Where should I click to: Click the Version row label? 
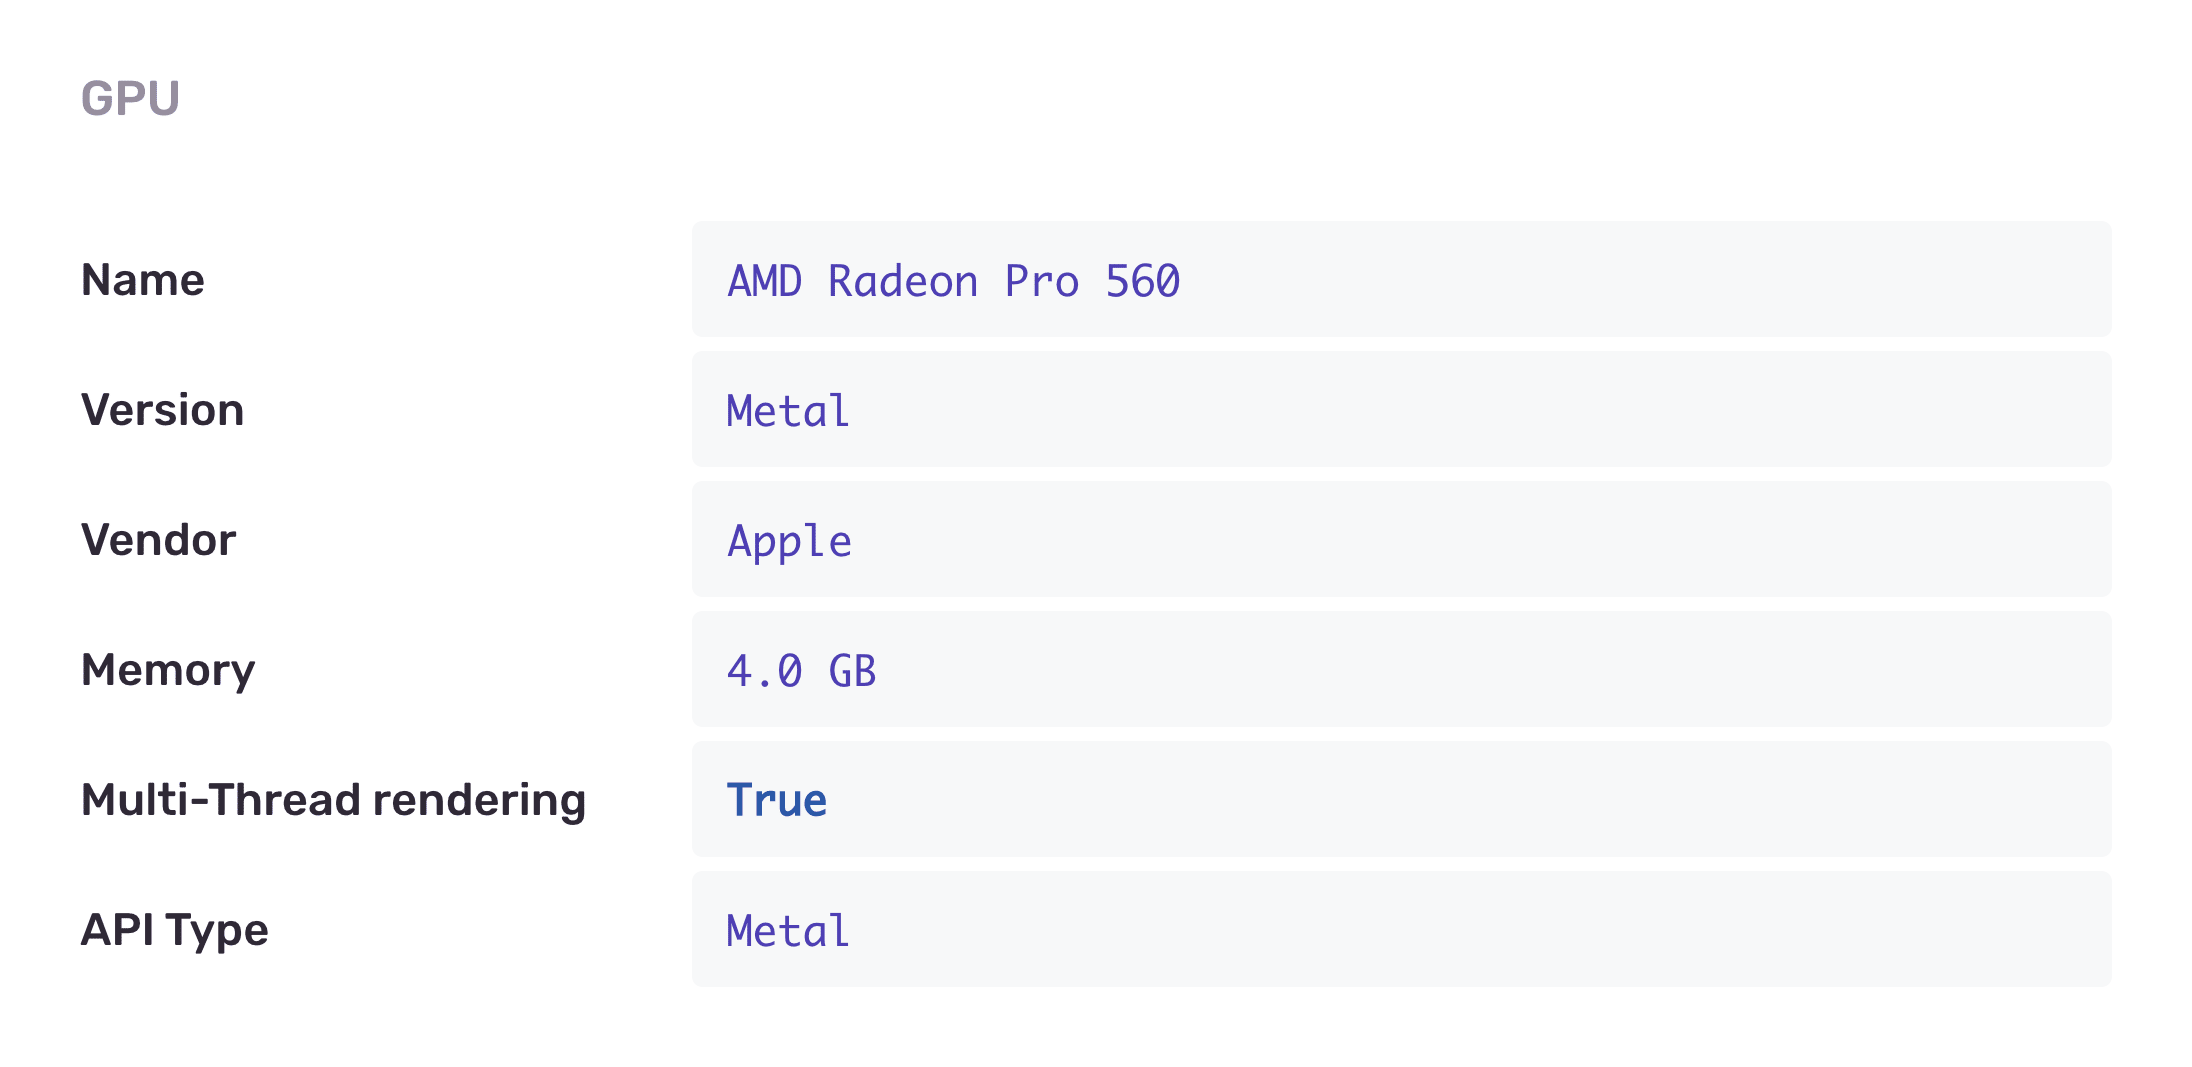point(162,410)
